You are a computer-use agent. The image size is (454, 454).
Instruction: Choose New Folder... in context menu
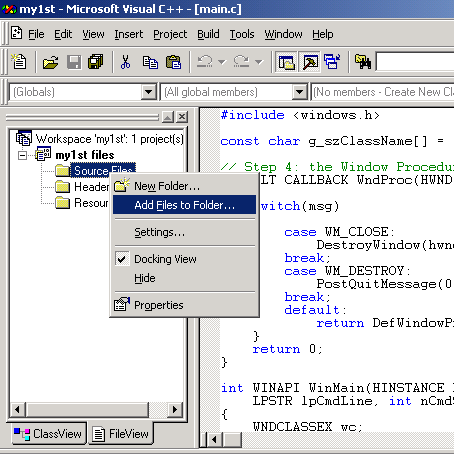tap(184, 186)
